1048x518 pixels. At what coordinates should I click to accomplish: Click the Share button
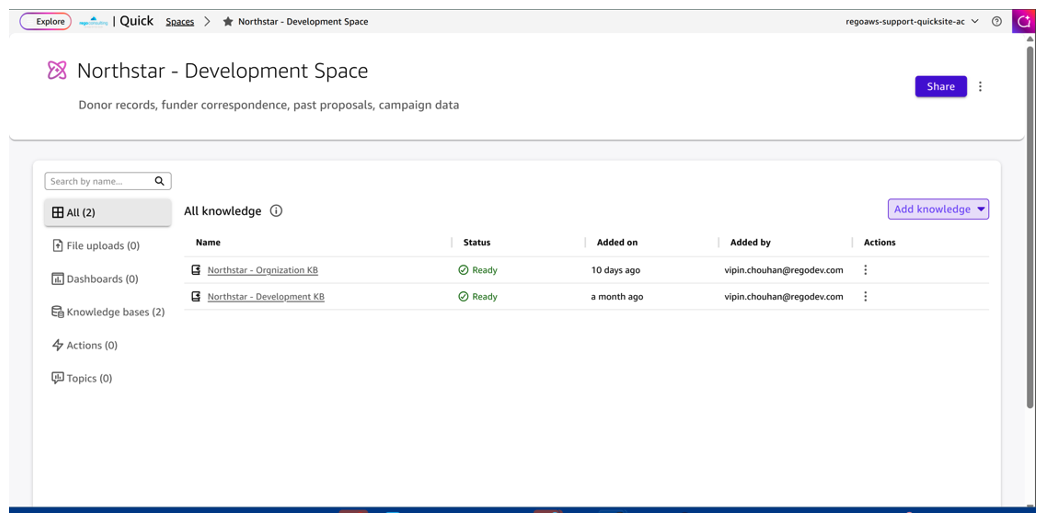(940, 86)
